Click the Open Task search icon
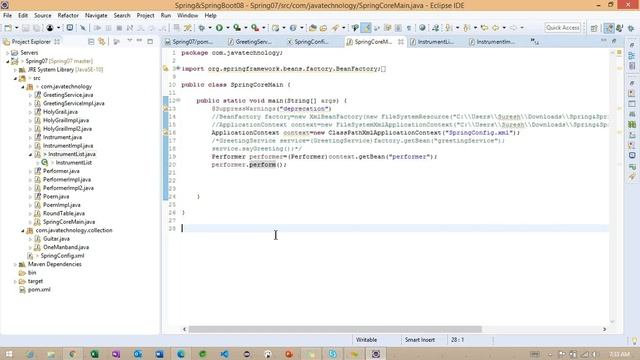Viewport: 640px width, 360px height. (323, 28)
